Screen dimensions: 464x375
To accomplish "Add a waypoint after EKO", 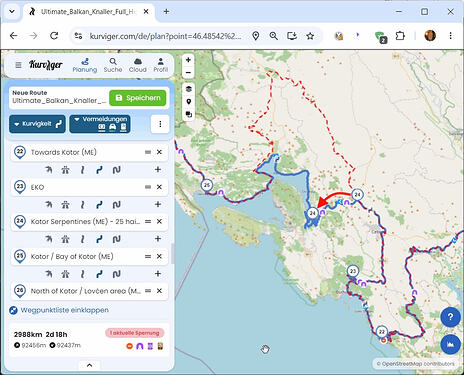I will pyautogui.click(x=158, y=204).
